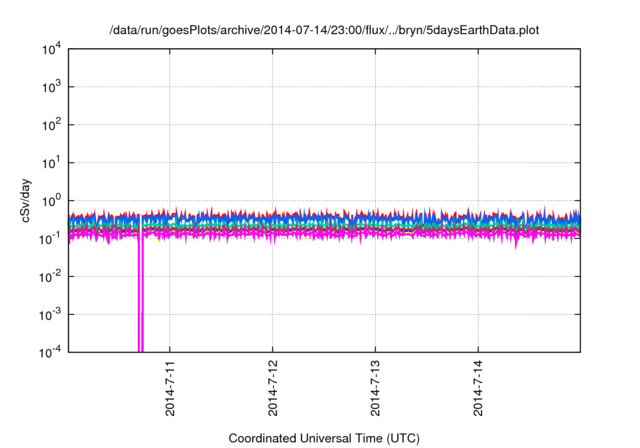Click the 10^0 y-axis tick label
This screenshot has width=640, height=448.
pos(51,201)
